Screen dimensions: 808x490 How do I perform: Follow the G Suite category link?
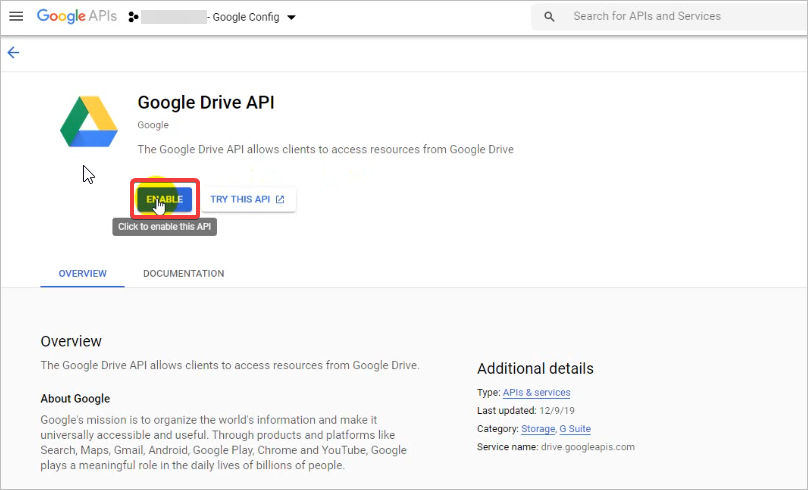click(575, 429)
